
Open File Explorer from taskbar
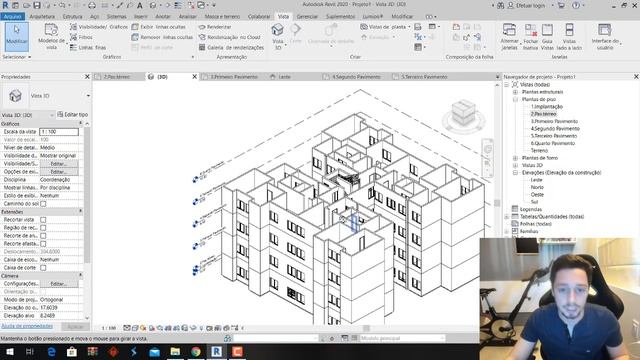point(175,351)
